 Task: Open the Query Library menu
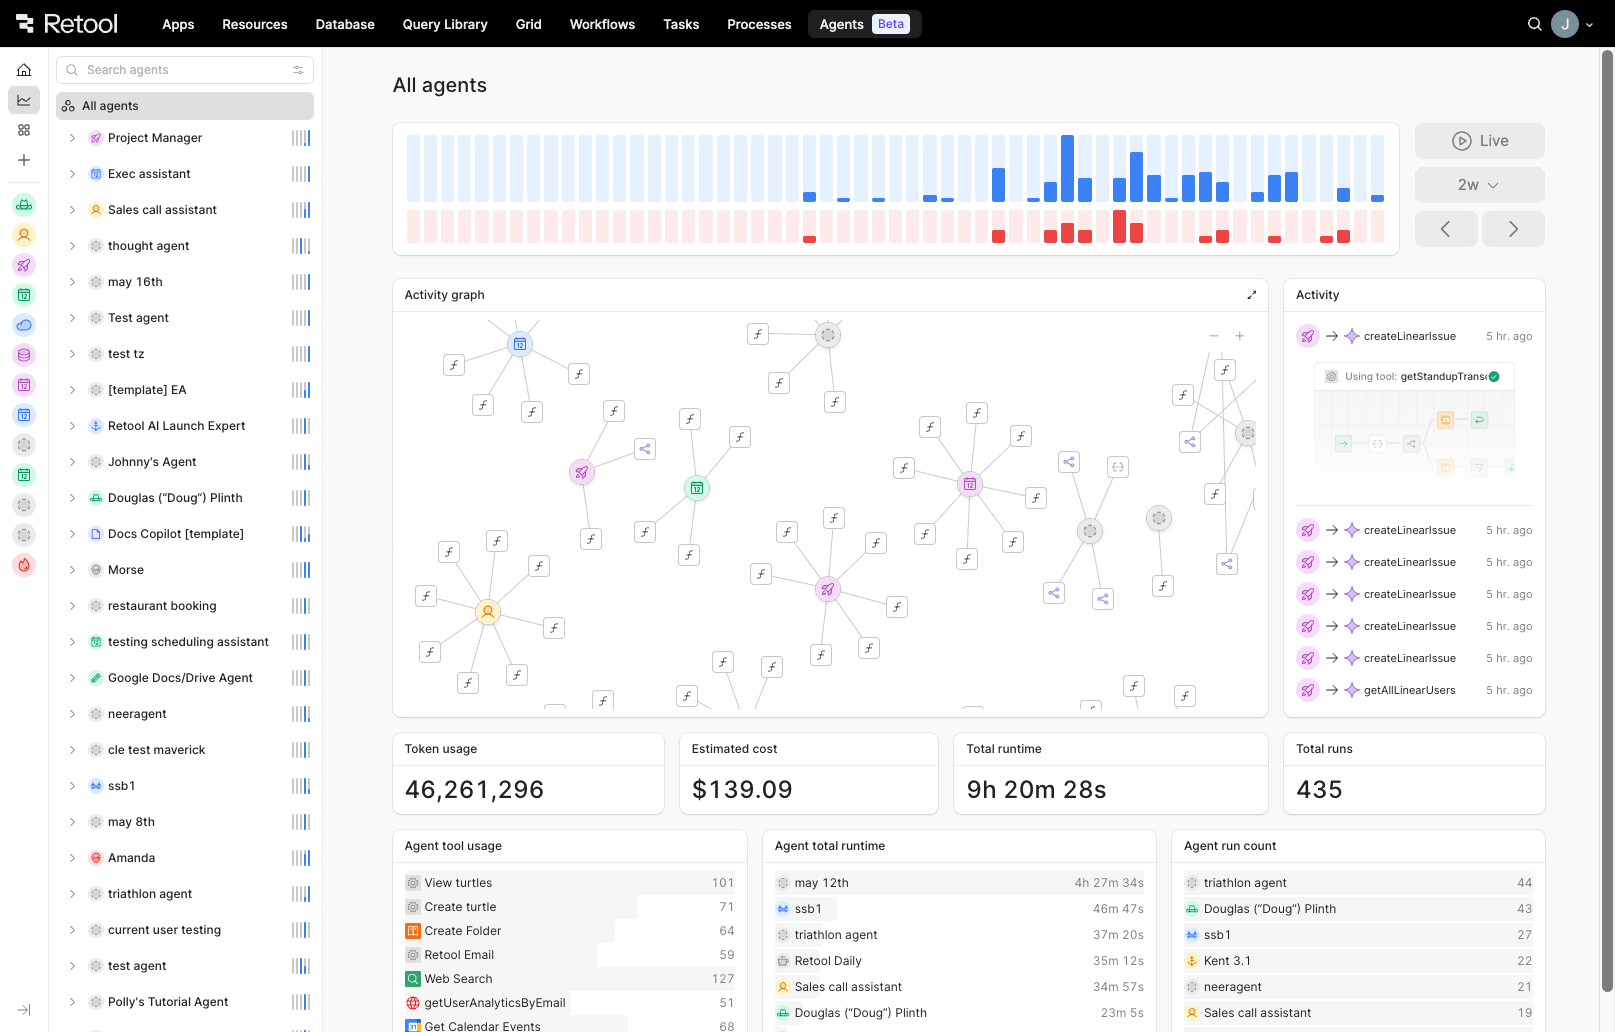point(445,24)
